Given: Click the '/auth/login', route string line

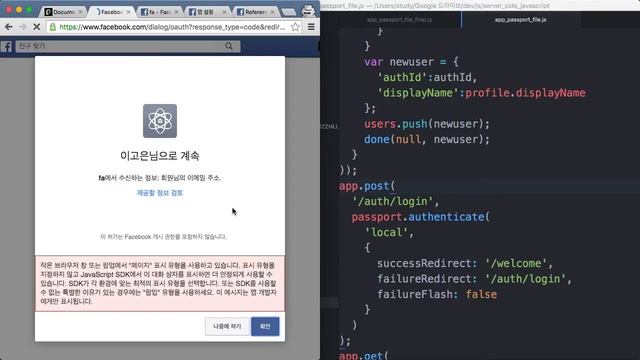Looking at the screenshot, I should (395, 202).
